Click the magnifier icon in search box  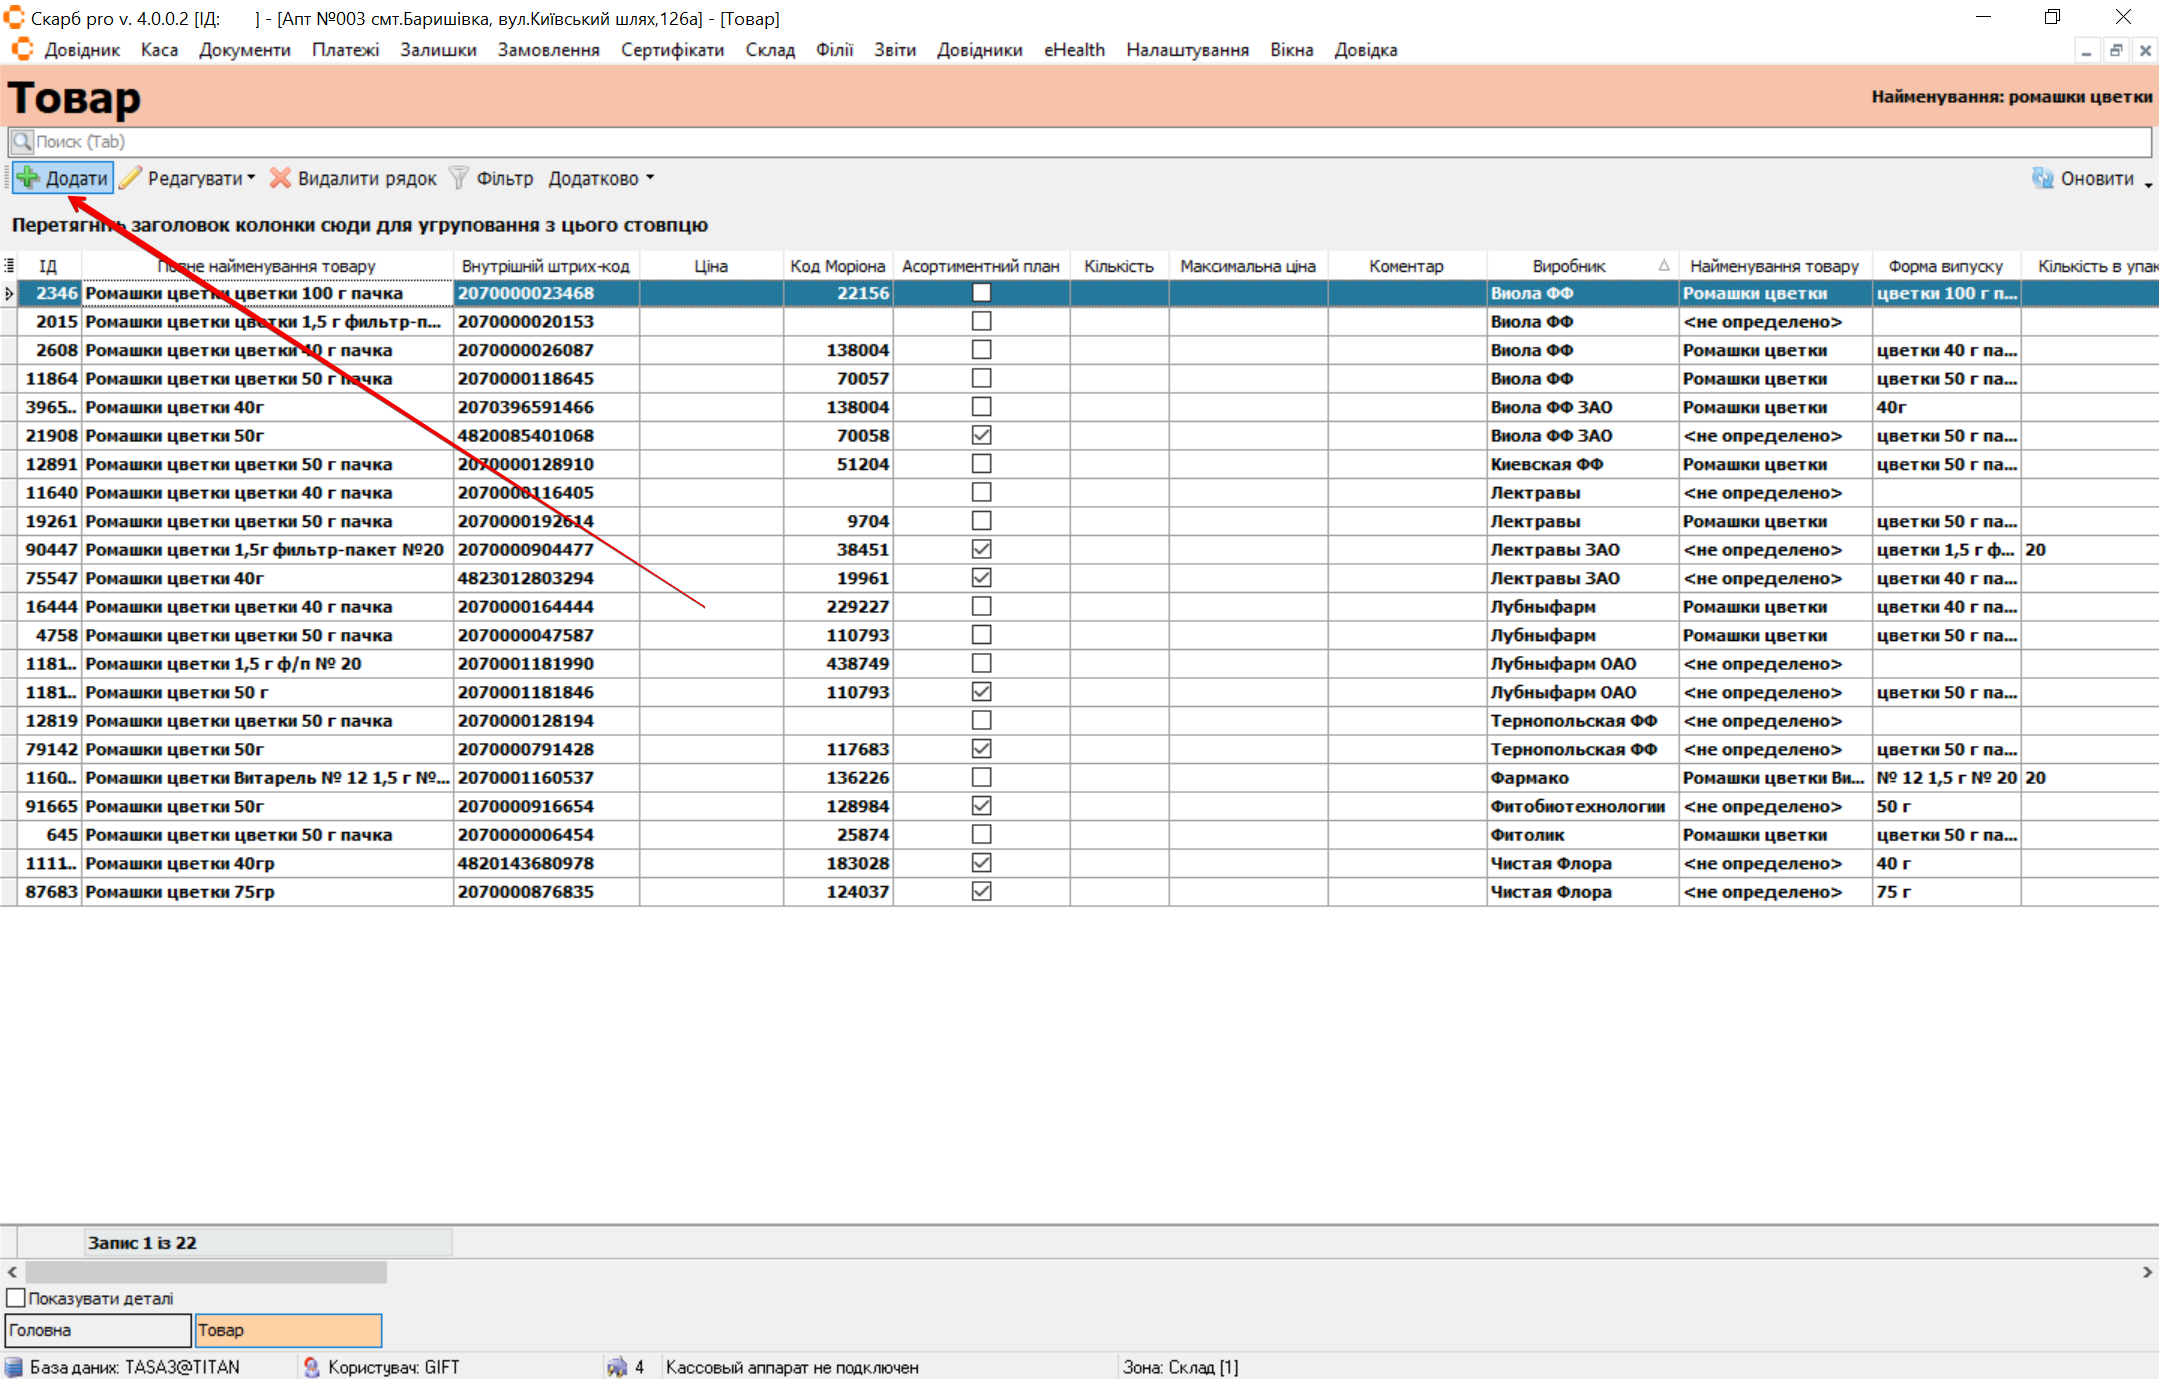(x=22, y=141)
